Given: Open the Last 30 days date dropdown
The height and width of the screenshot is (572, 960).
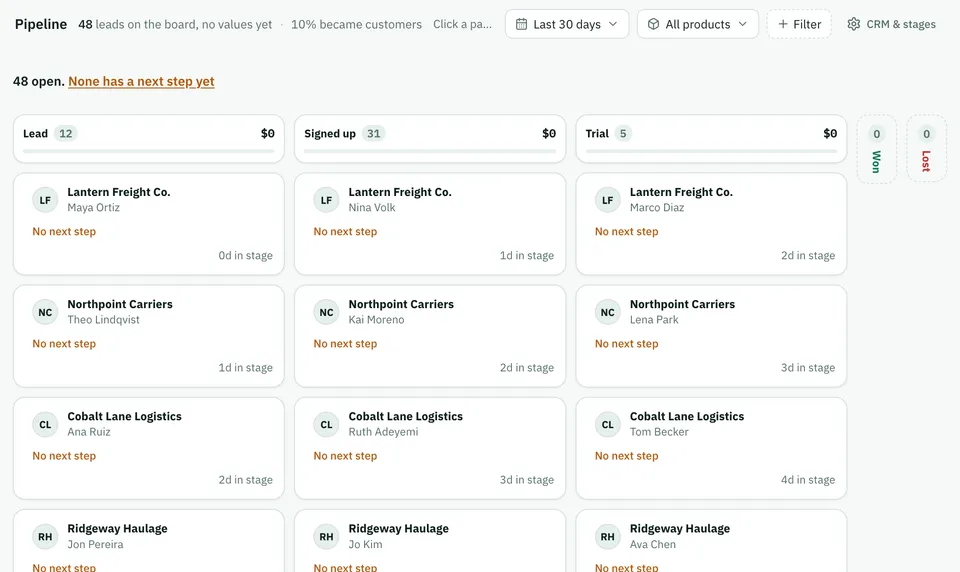Looking at the screenshot, I should click(x=567, y=24).
